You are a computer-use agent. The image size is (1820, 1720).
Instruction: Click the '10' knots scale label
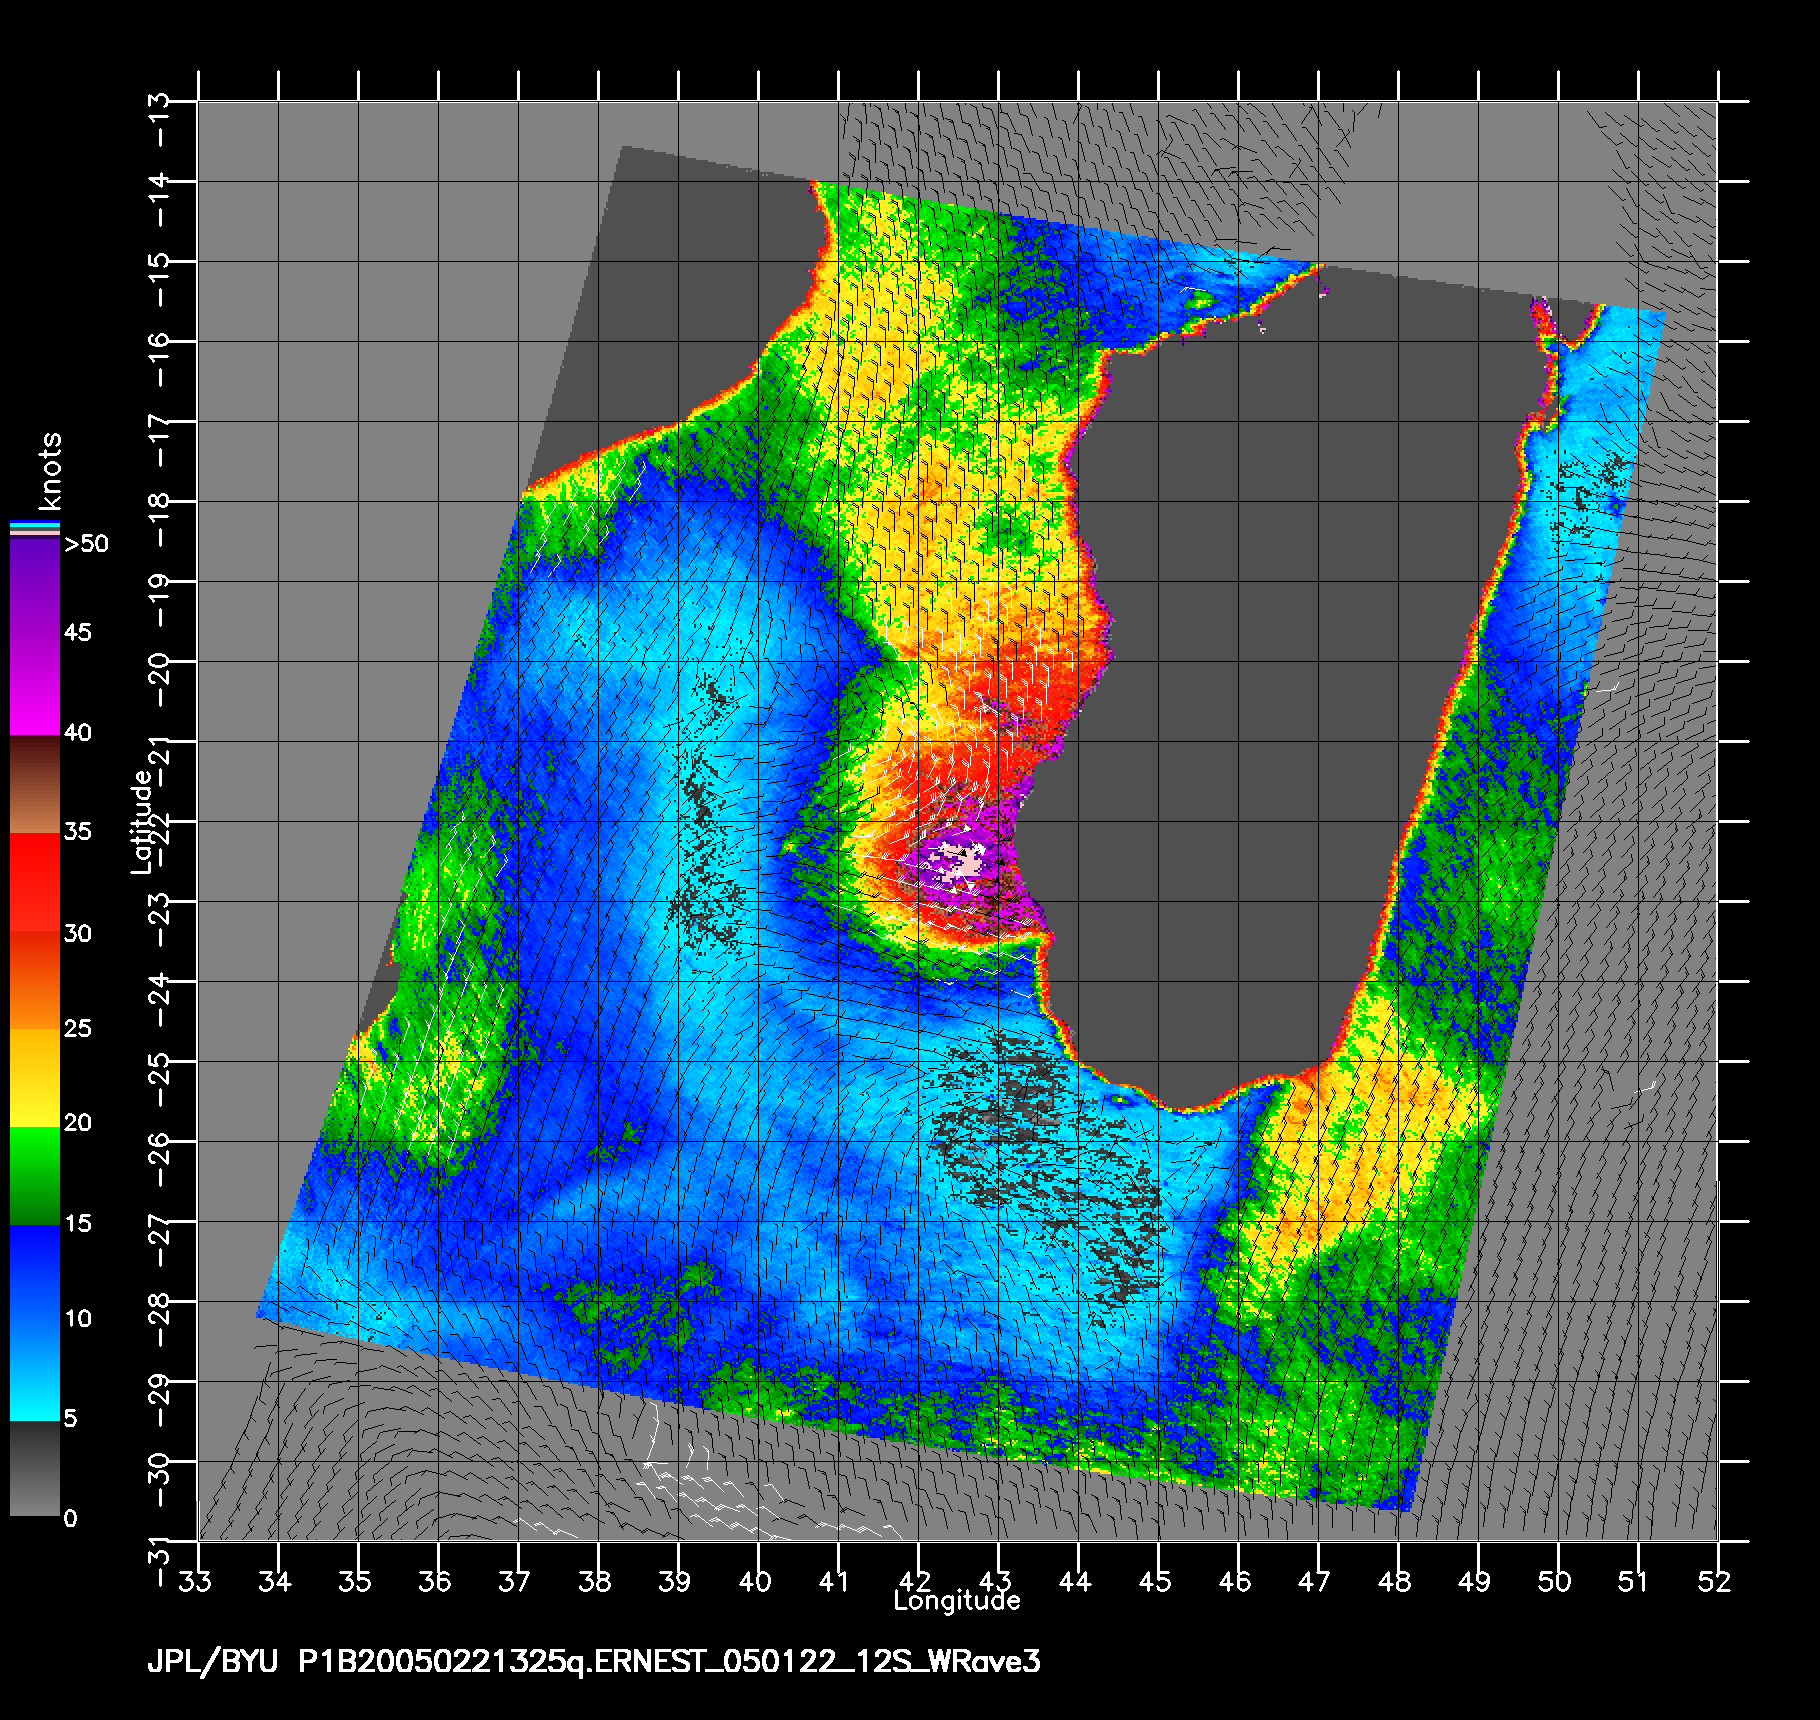pyautogui.click(x=78, y=1318)
